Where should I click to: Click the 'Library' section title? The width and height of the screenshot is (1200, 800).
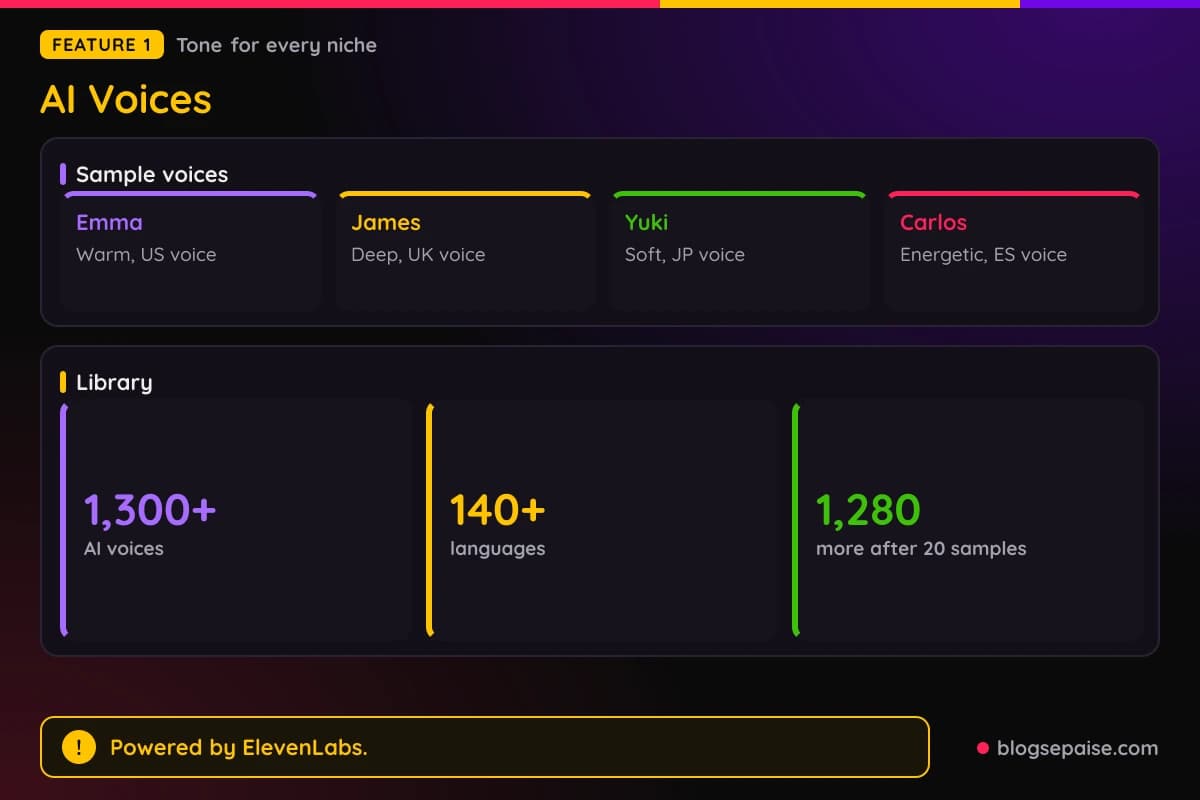click(114, 382)
